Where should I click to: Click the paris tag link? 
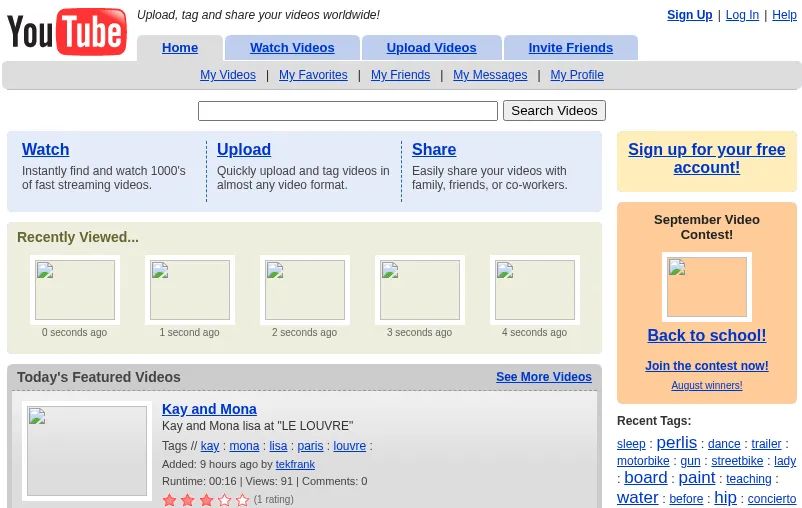(310, 446)
